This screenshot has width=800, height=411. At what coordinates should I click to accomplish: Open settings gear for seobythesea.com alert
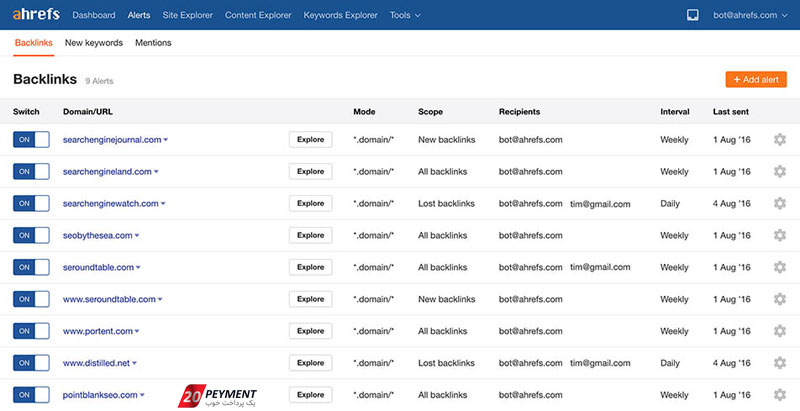tap(780, 235)
